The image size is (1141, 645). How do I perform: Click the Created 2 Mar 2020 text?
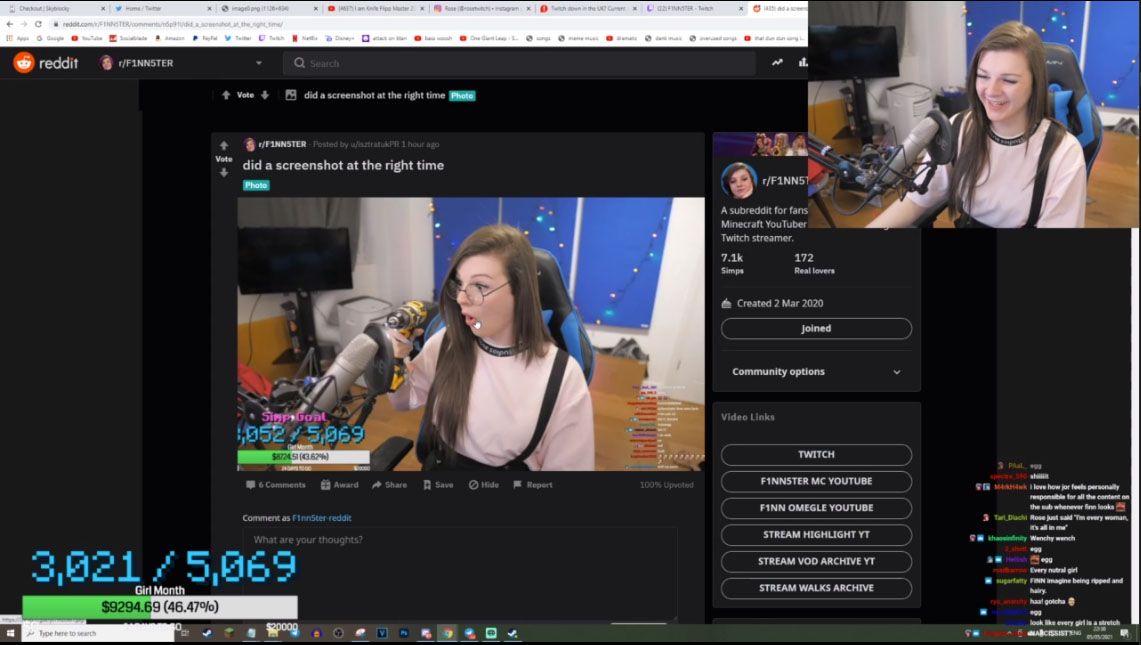tap(779, 304)
